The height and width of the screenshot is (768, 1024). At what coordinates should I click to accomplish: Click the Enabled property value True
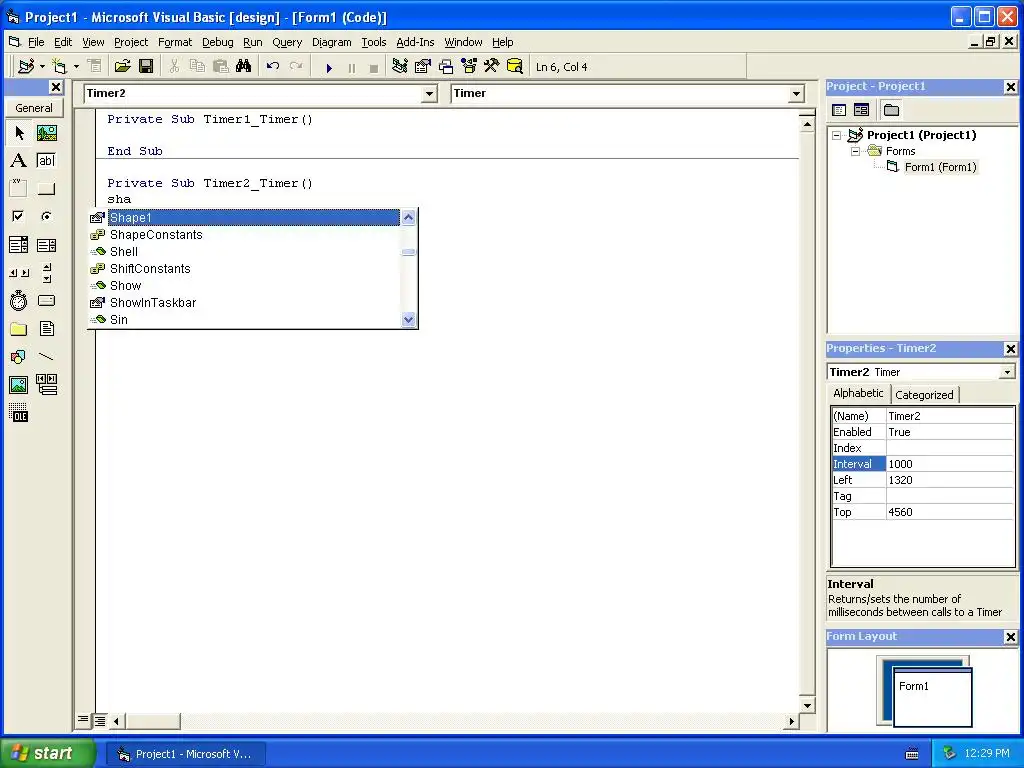tap(950, 432)
